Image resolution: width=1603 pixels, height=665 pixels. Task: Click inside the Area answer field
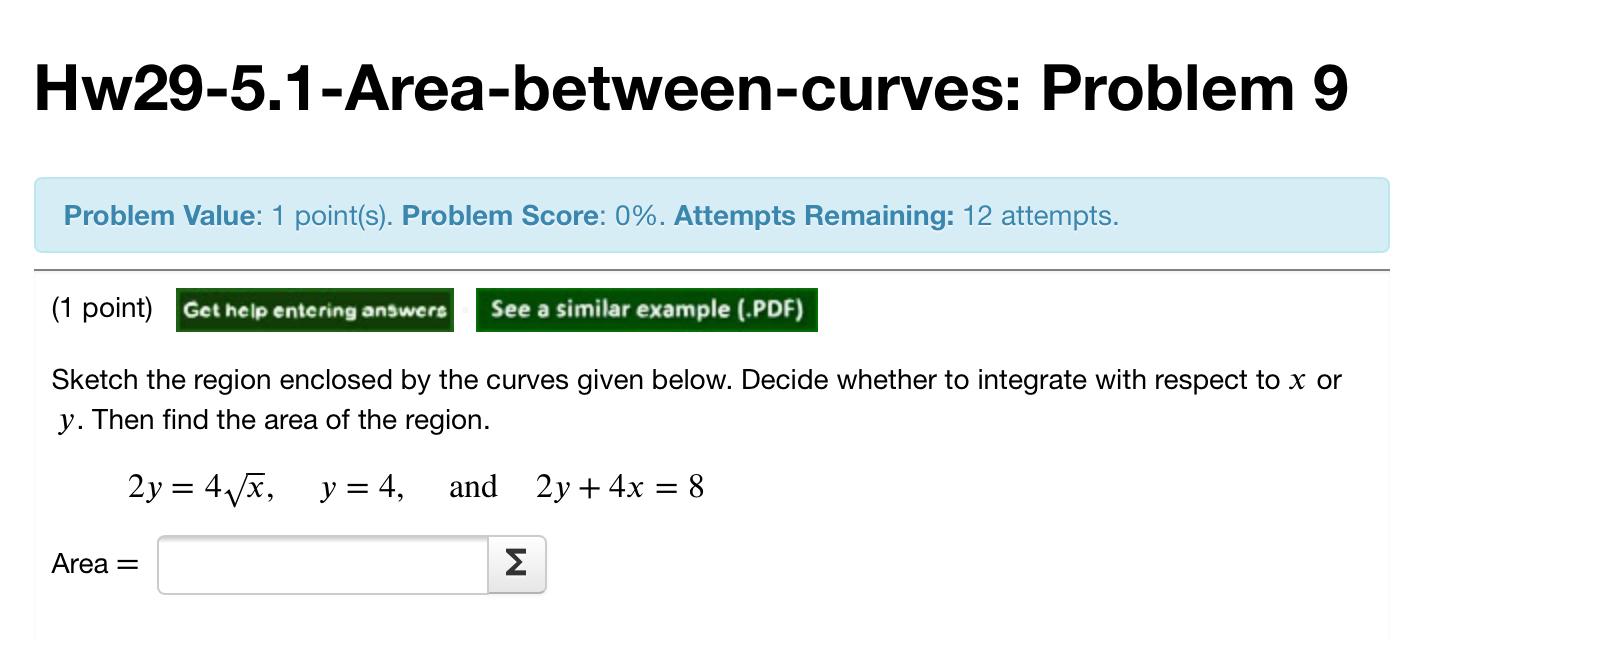click(x=320, y=563)
